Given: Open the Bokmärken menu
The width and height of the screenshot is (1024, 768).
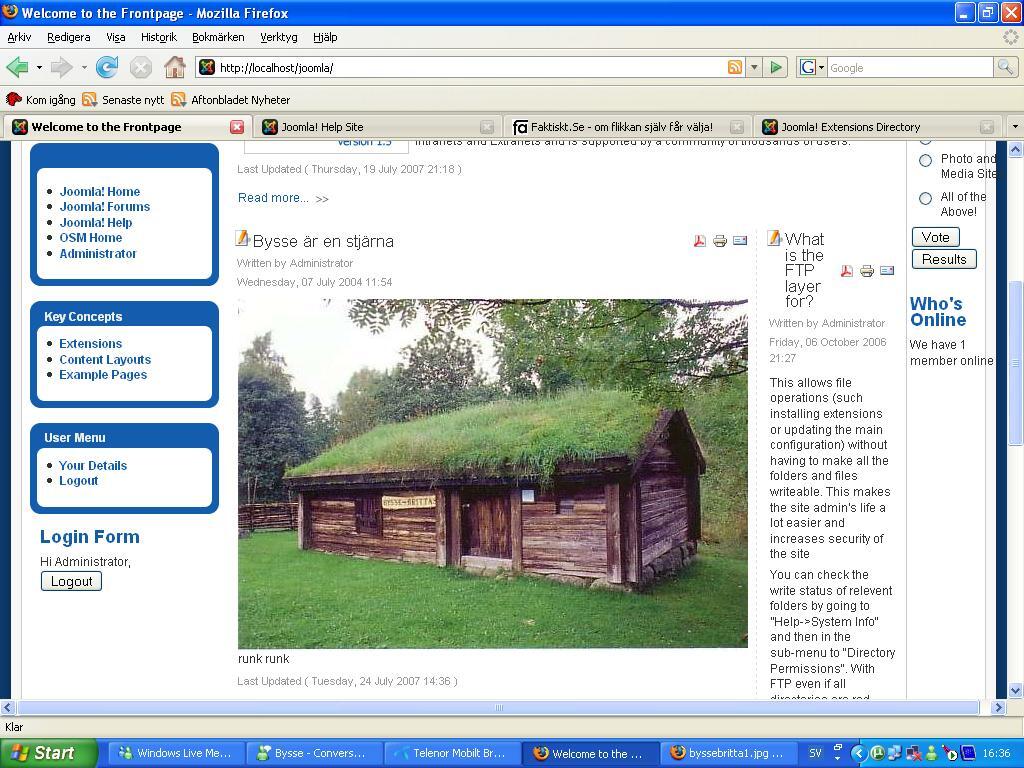Looking at the screenshot, I should [218, 37].
